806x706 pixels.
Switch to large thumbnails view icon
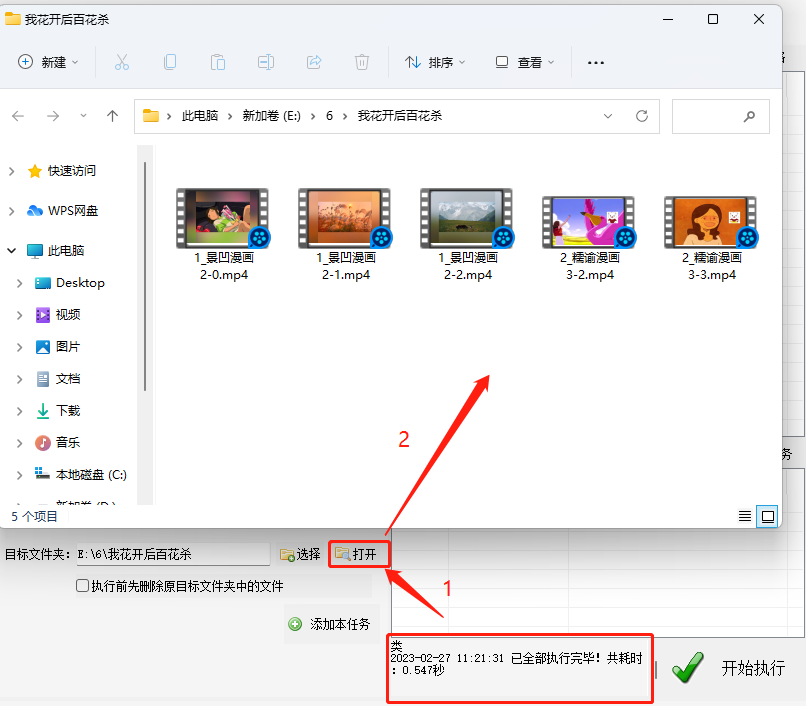(x=767, y=516)
